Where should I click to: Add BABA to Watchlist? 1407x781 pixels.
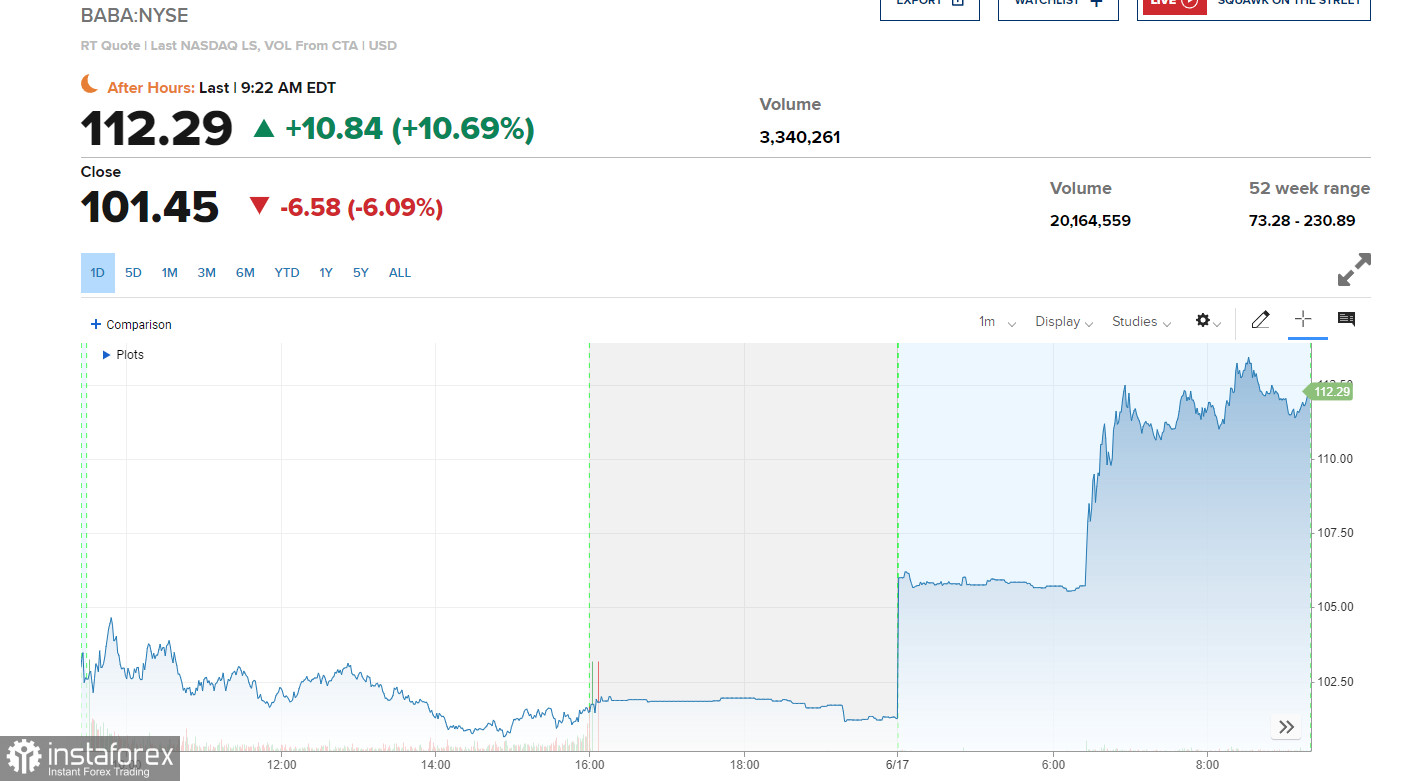coord(1057,5)
